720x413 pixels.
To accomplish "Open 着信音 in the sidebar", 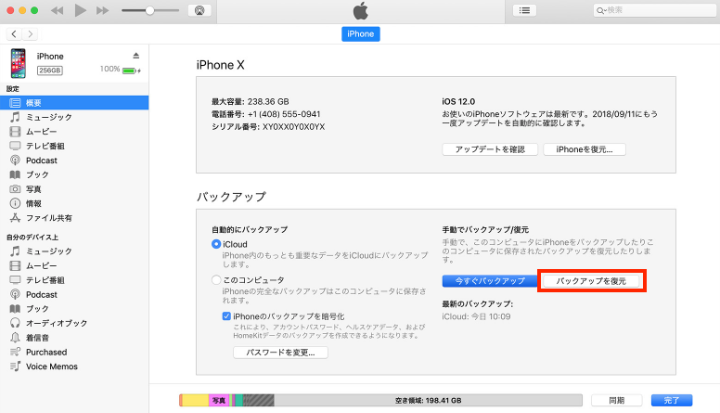I will 74,338.
